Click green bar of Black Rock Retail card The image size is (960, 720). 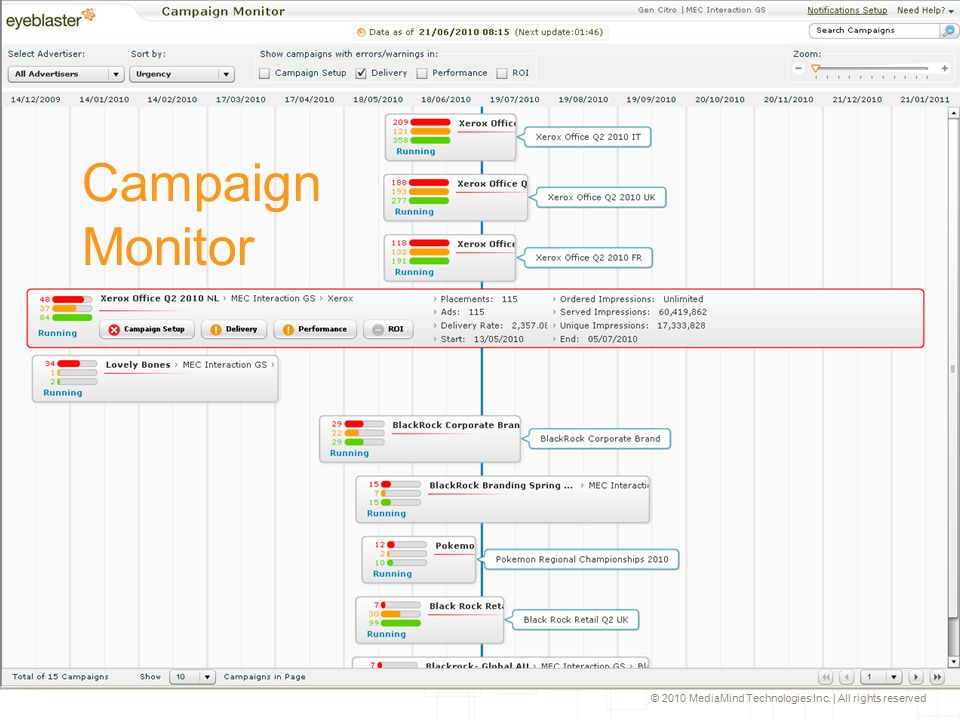pyautogui.click(x=400, y=623)
